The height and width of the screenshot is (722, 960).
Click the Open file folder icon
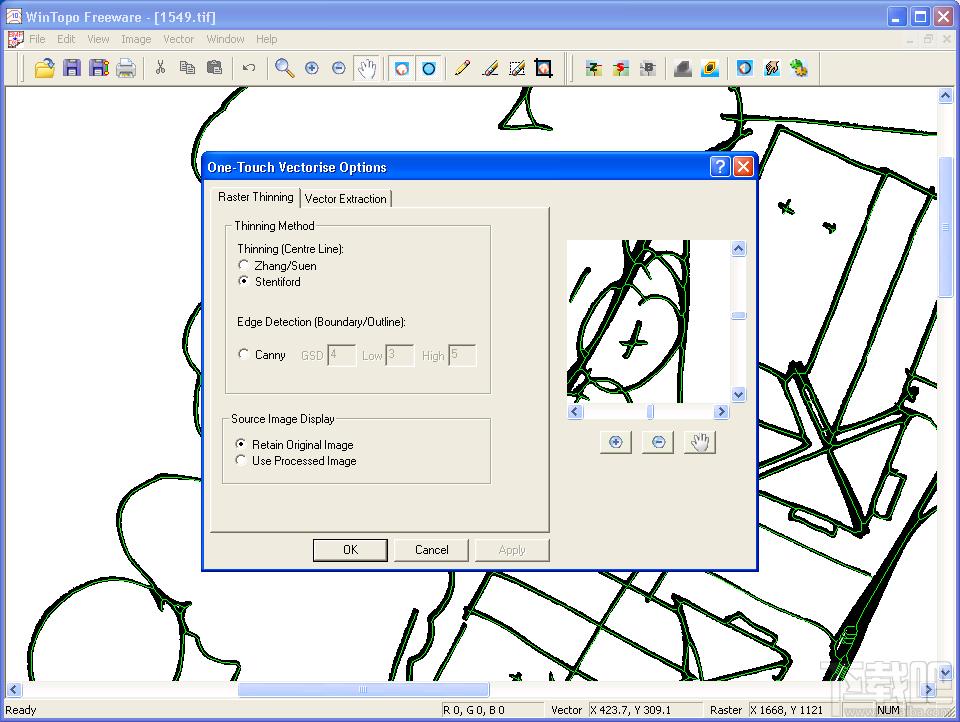tap(44, 68)
